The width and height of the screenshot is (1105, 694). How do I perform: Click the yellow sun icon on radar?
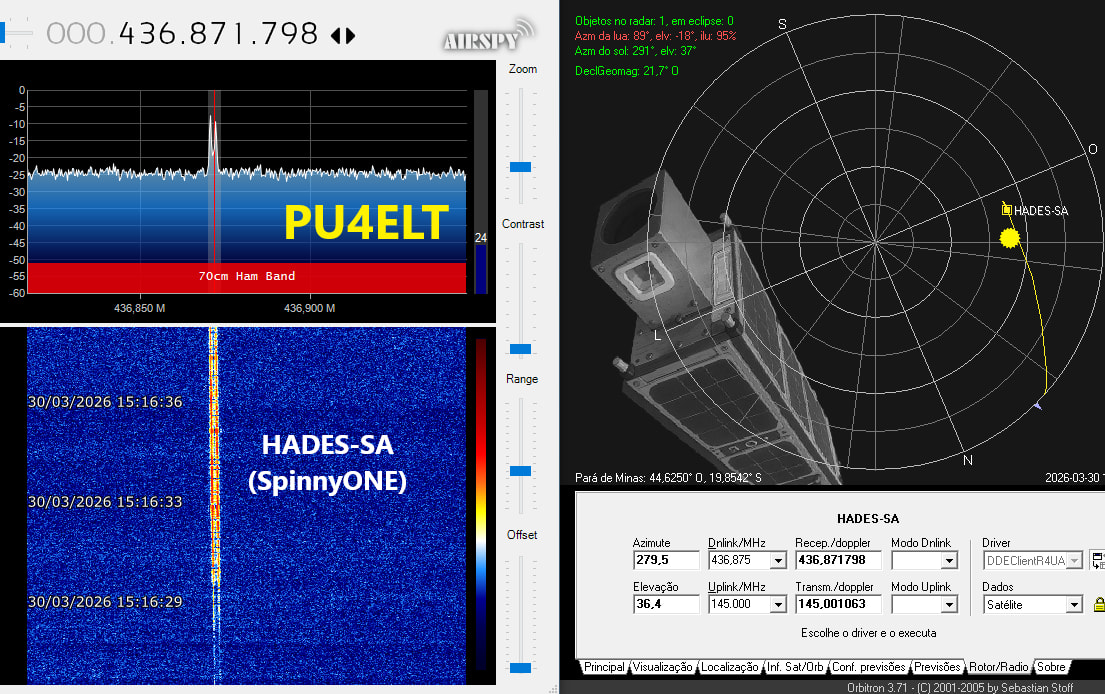tap(1009, 238)
